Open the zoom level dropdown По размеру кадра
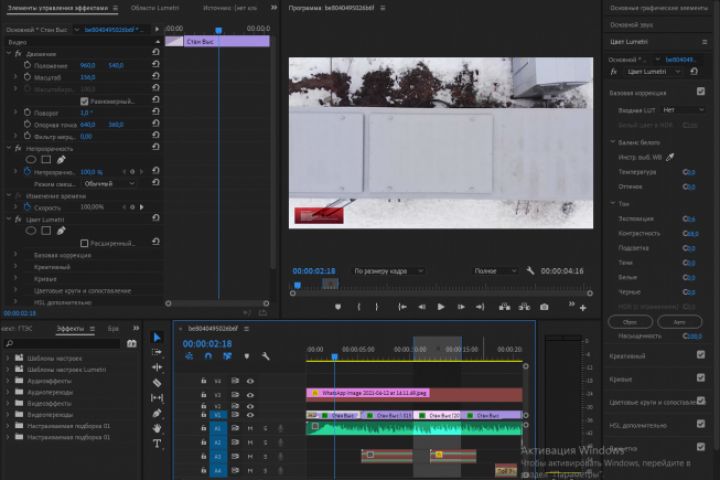This screenshot has width=720, height=480. (388, 271)
